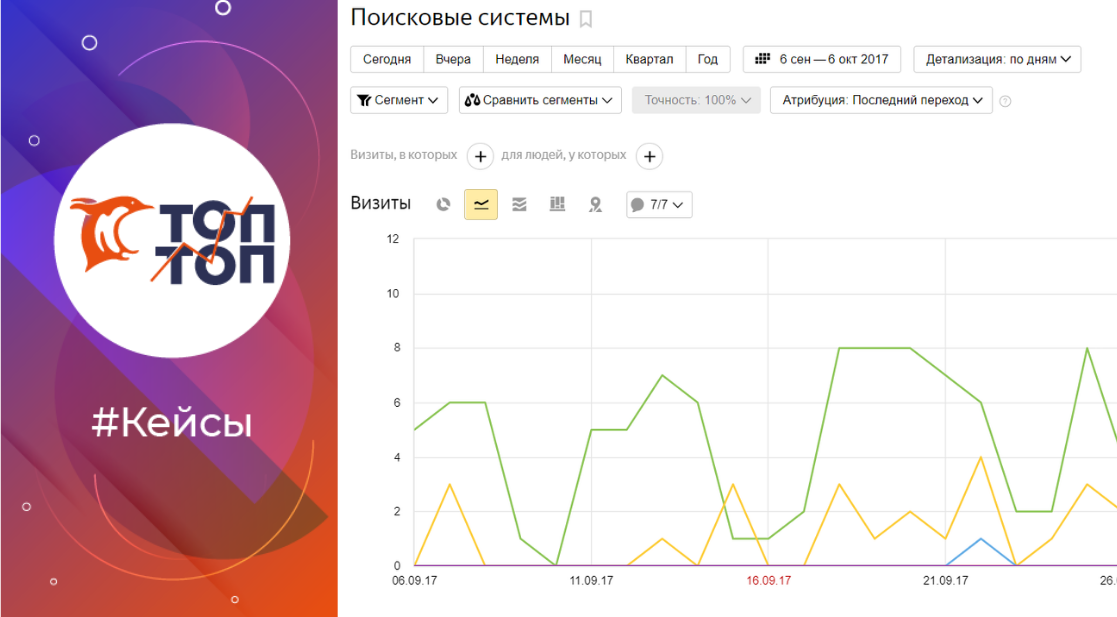Open date range 6 сен — 6 окт 2017
Screen dimensions: 1117x617
point(821,59)
